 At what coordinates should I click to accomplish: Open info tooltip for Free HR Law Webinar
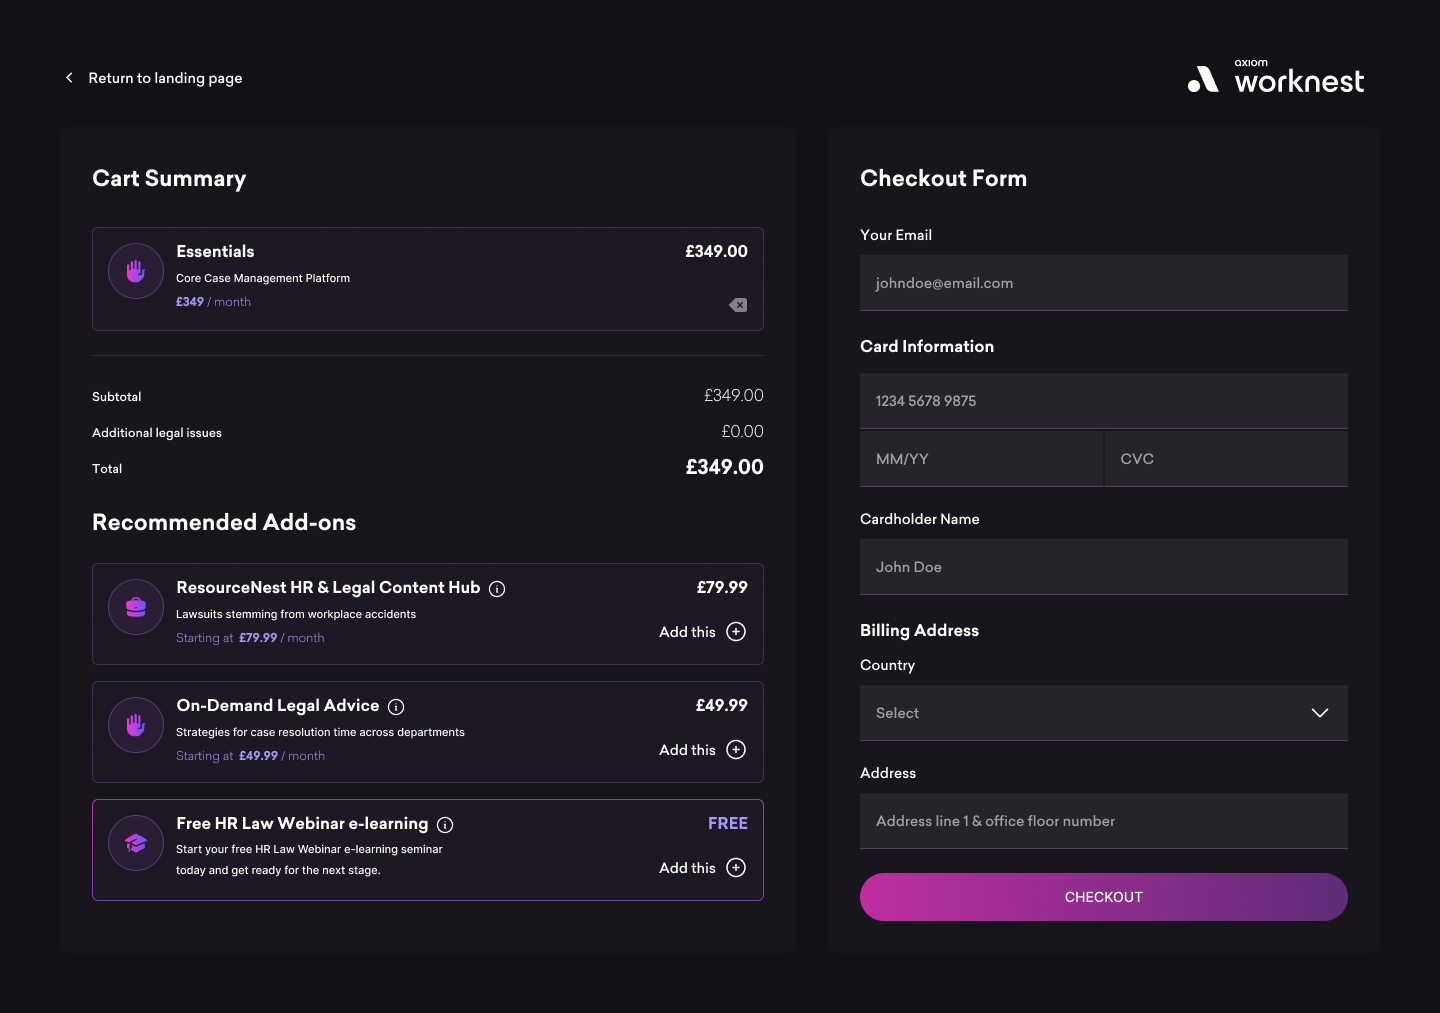click(445, 825)
